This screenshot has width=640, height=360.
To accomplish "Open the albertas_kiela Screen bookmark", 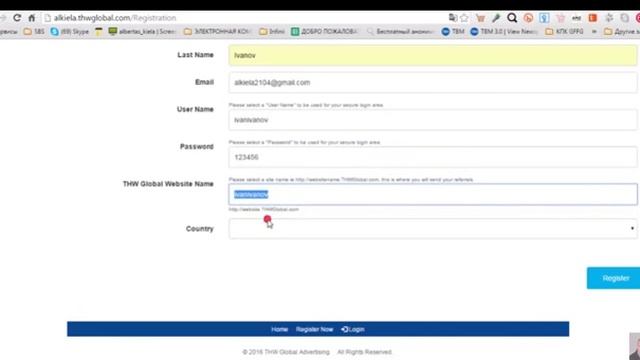I will (142, 31).
